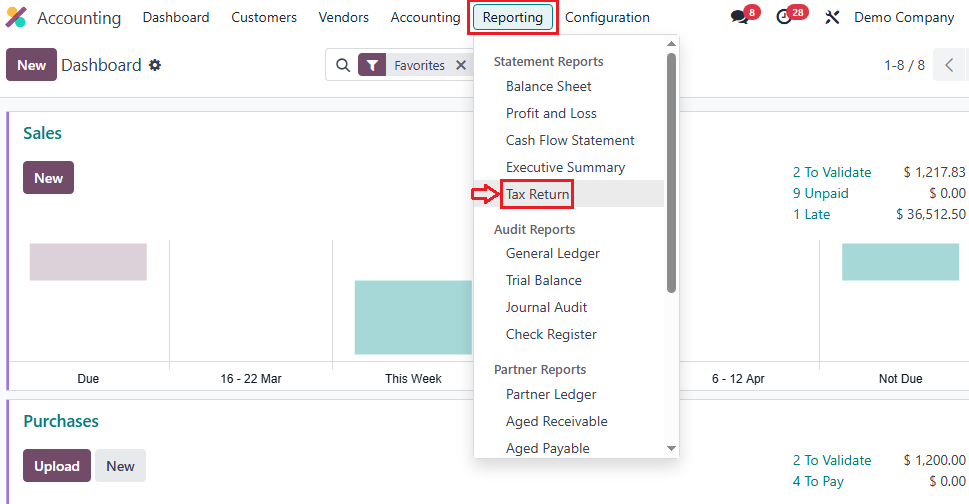Remove the Favorites filter tag
The width and height of the screenshot is (969, 504).
(461, 65)
